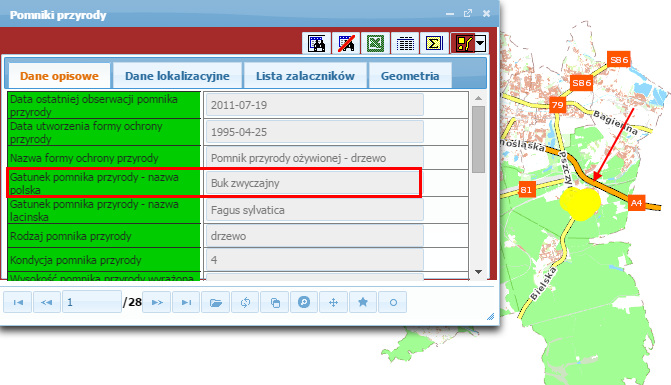Open the sum statistics sigma tool
The width and height of the screenshot is (671, 385).
pyautogui.click(x=434, y=43)
